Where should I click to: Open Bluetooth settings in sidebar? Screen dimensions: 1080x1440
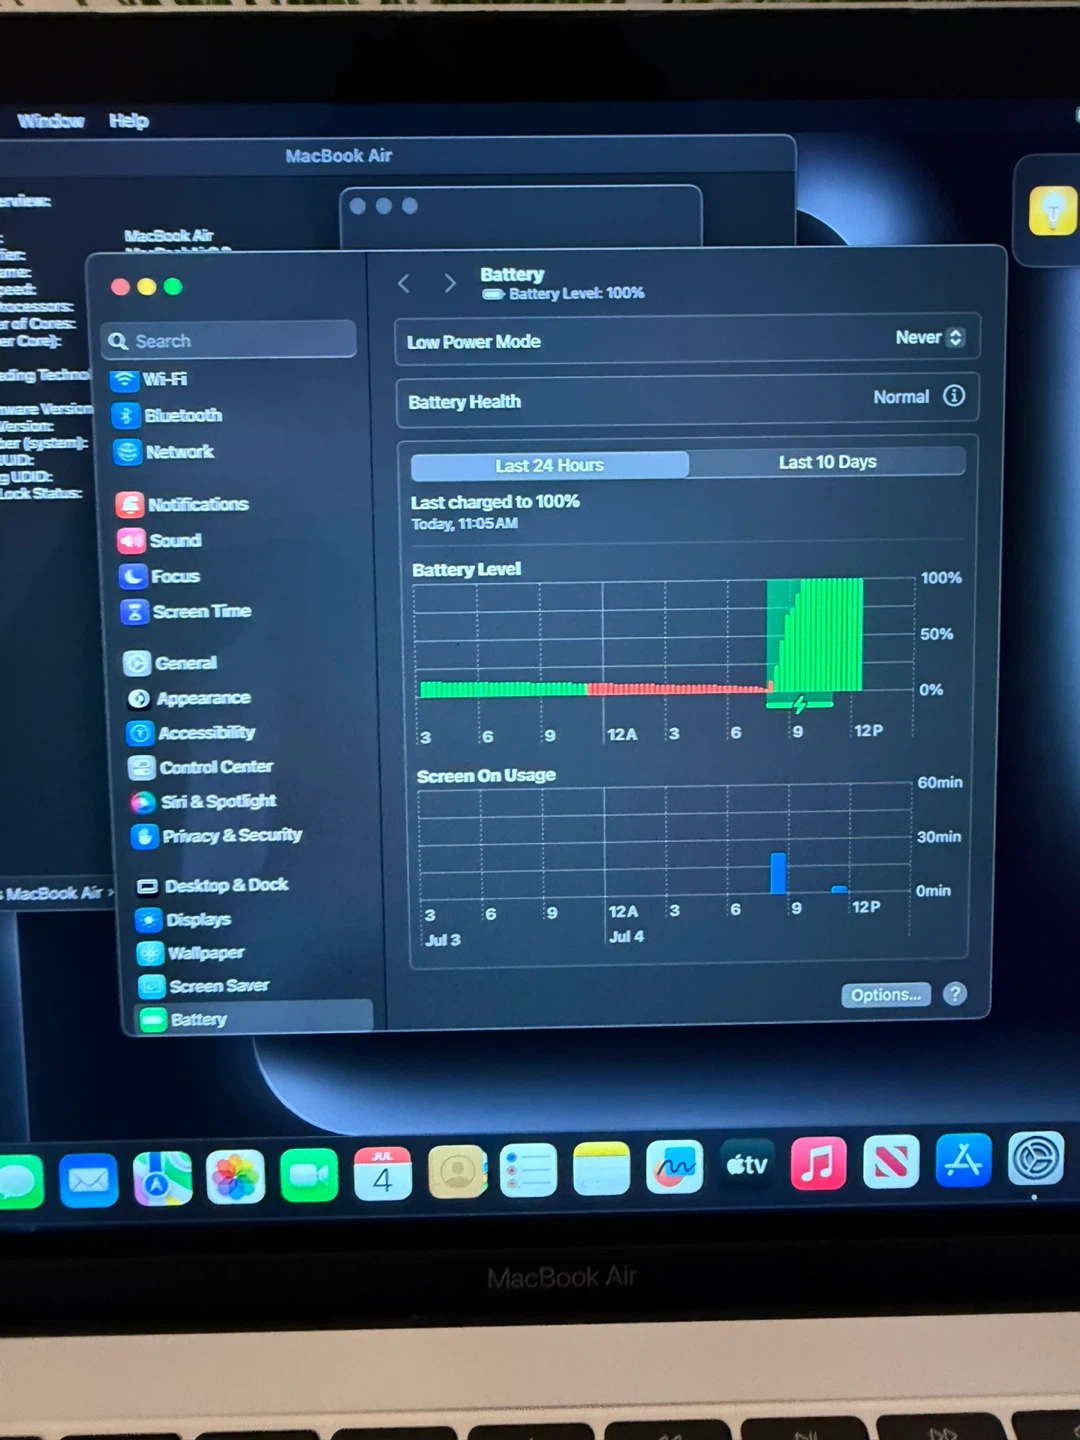pos(167,416)
